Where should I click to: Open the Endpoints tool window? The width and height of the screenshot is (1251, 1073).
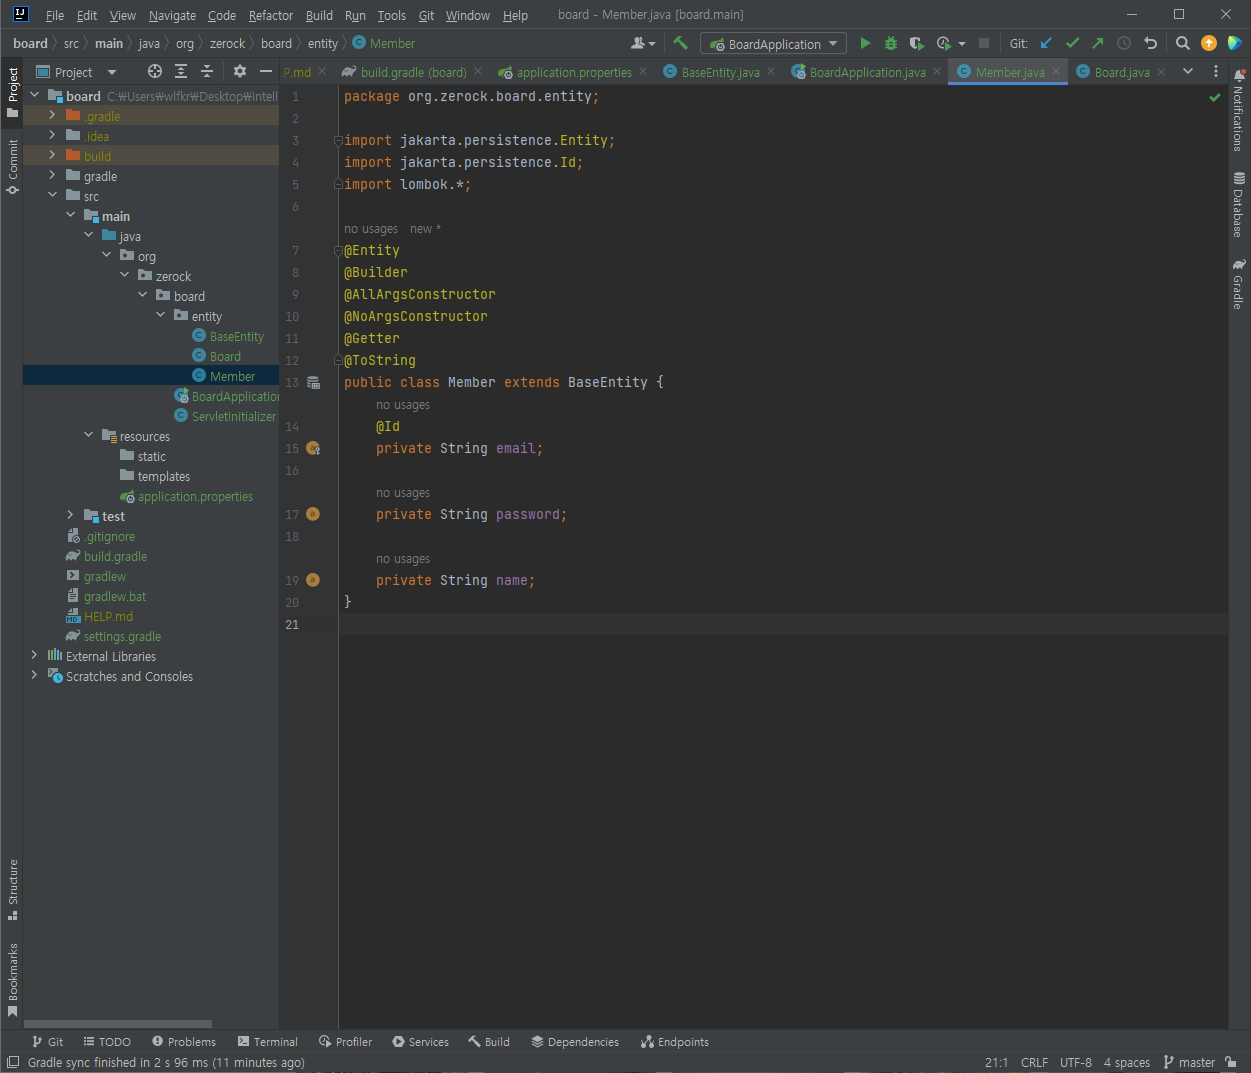point(675,1041)
